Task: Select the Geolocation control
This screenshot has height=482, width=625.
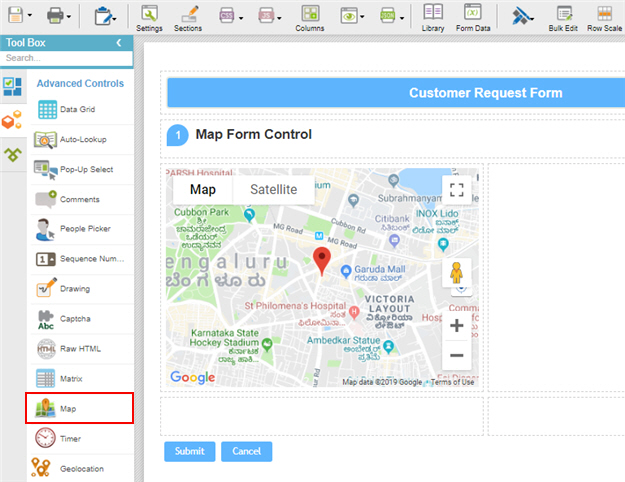Action: pos(82,468)
